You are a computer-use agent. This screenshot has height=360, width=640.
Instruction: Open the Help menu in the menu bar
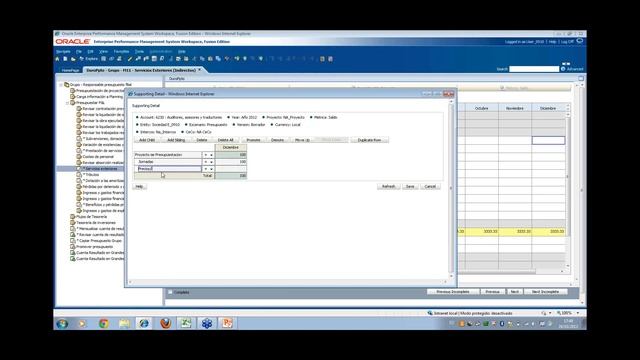click(182, 52)
